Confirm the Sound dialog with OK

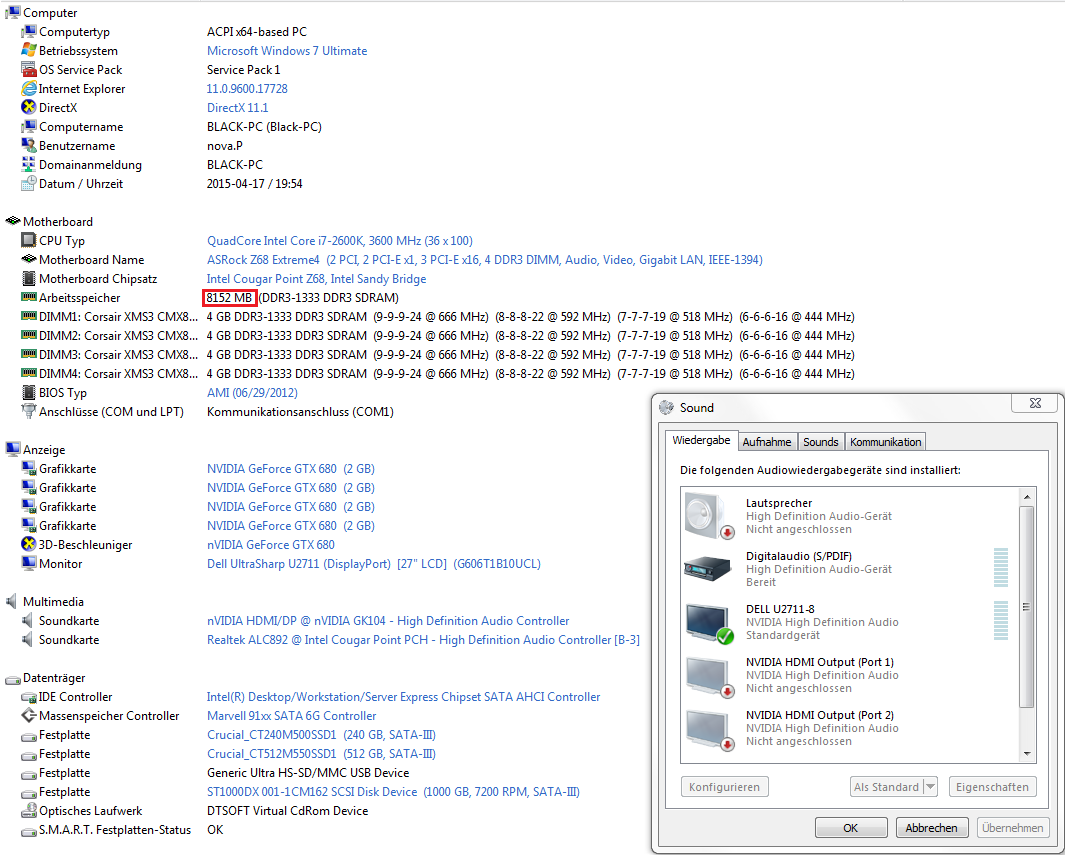[x=850, y=828]
